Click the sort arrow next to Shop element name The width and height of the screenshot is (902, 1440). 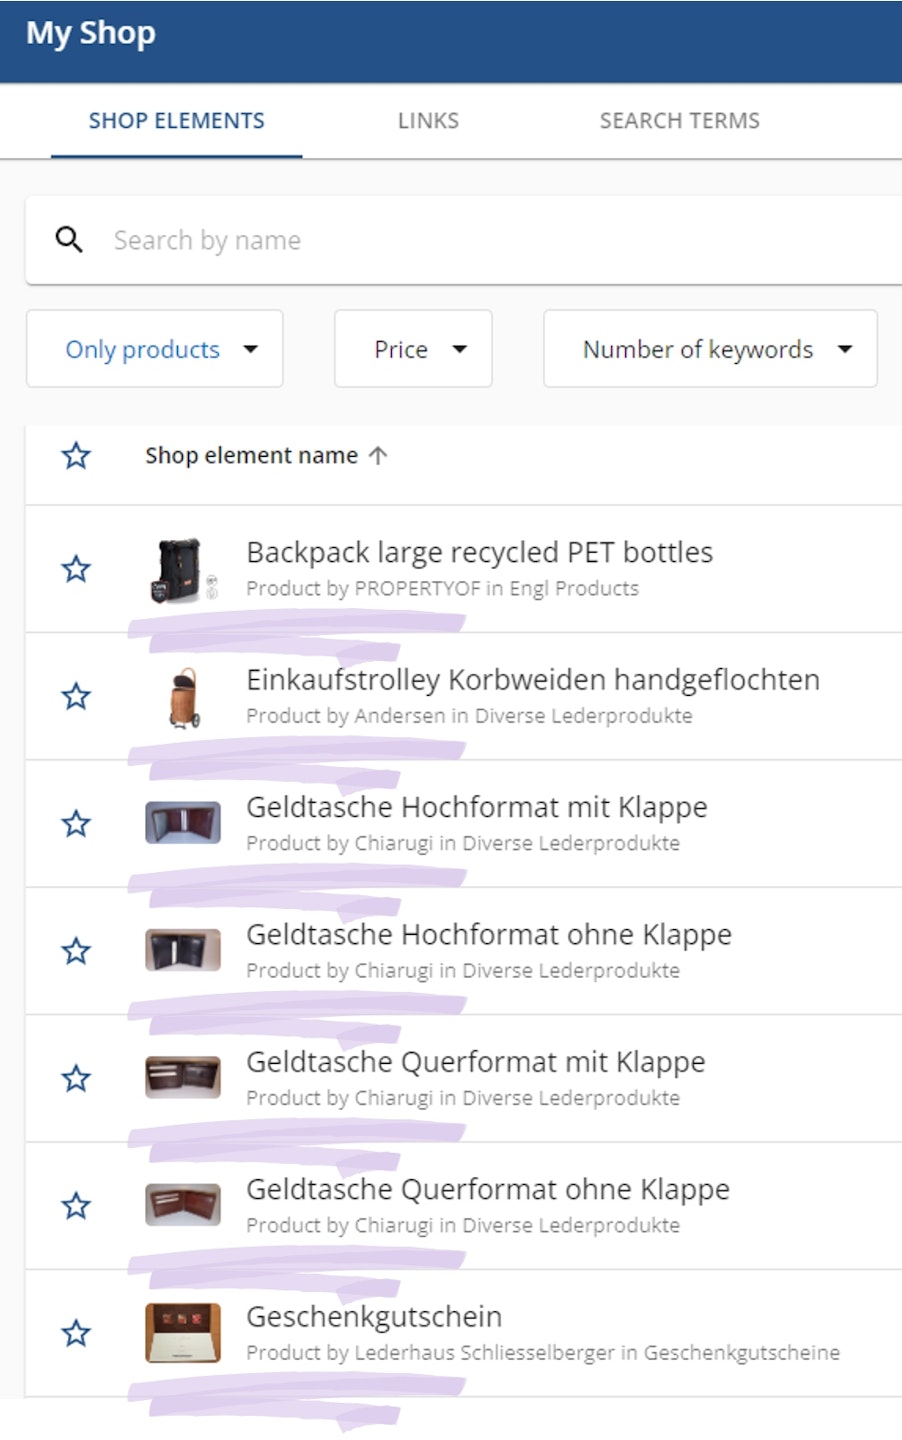pyautogui.click(x=378, y=456)
